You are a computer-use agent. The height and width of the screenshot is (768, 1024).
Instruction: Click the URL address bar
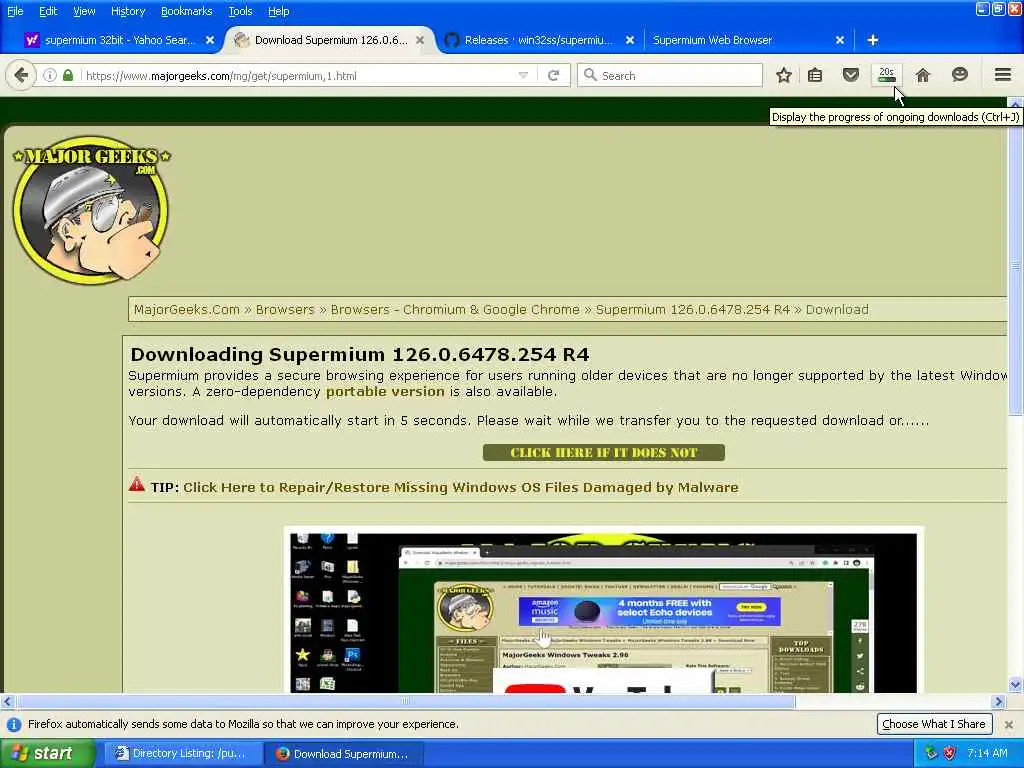tap(300, 76)
